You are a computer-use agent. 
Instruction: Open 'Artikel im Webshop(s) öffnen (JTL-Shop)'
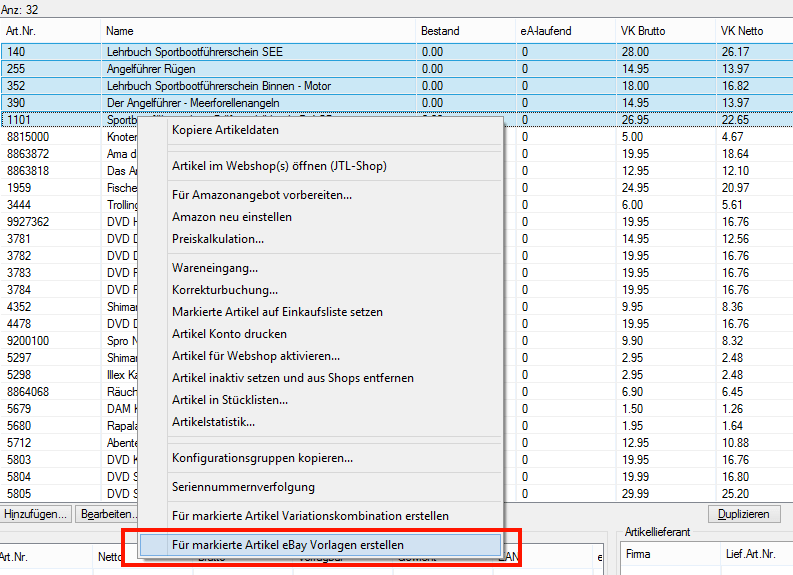279,165
